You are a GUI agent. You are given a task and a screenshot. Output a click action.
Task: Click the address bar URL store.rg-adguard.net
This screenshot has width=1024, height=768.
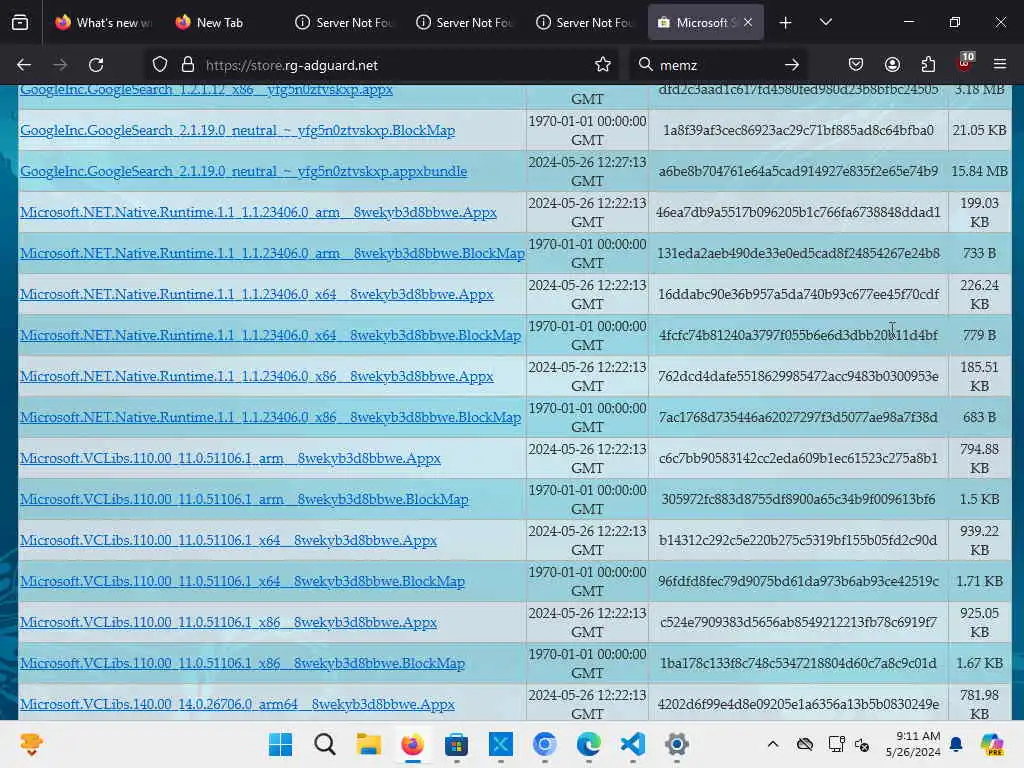point(292,65)
